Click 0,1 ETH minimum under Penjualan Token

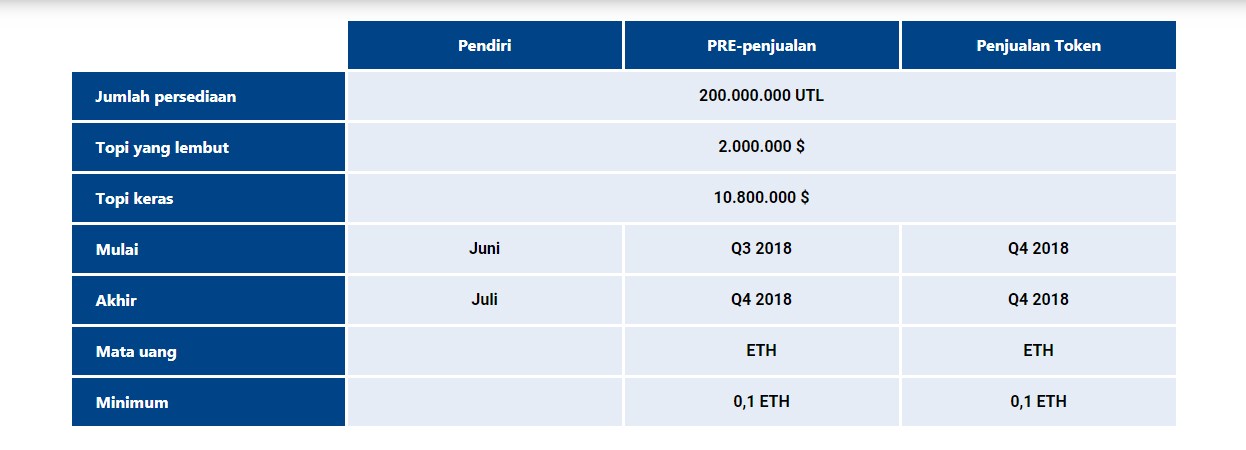pyautogui.click(x=1039, y=402)
